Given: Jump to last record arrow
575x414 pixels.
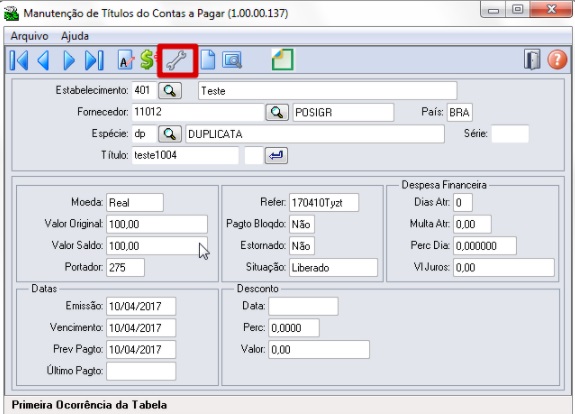Looking at the screenshot, I should tap(94, 60).
